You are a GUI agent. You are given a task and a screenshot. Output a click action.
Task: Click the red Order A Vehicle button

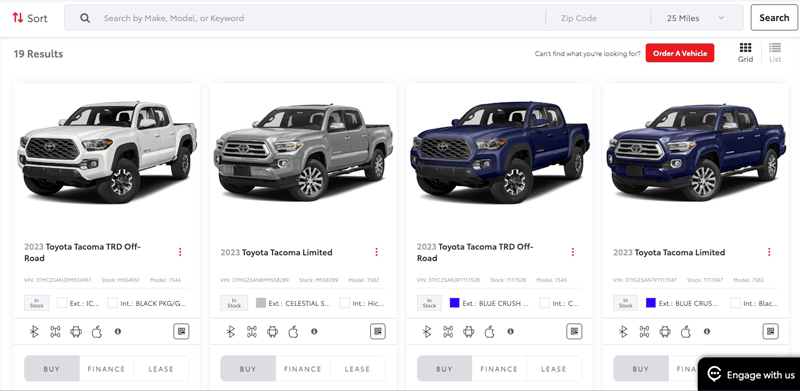click(680, 53)
